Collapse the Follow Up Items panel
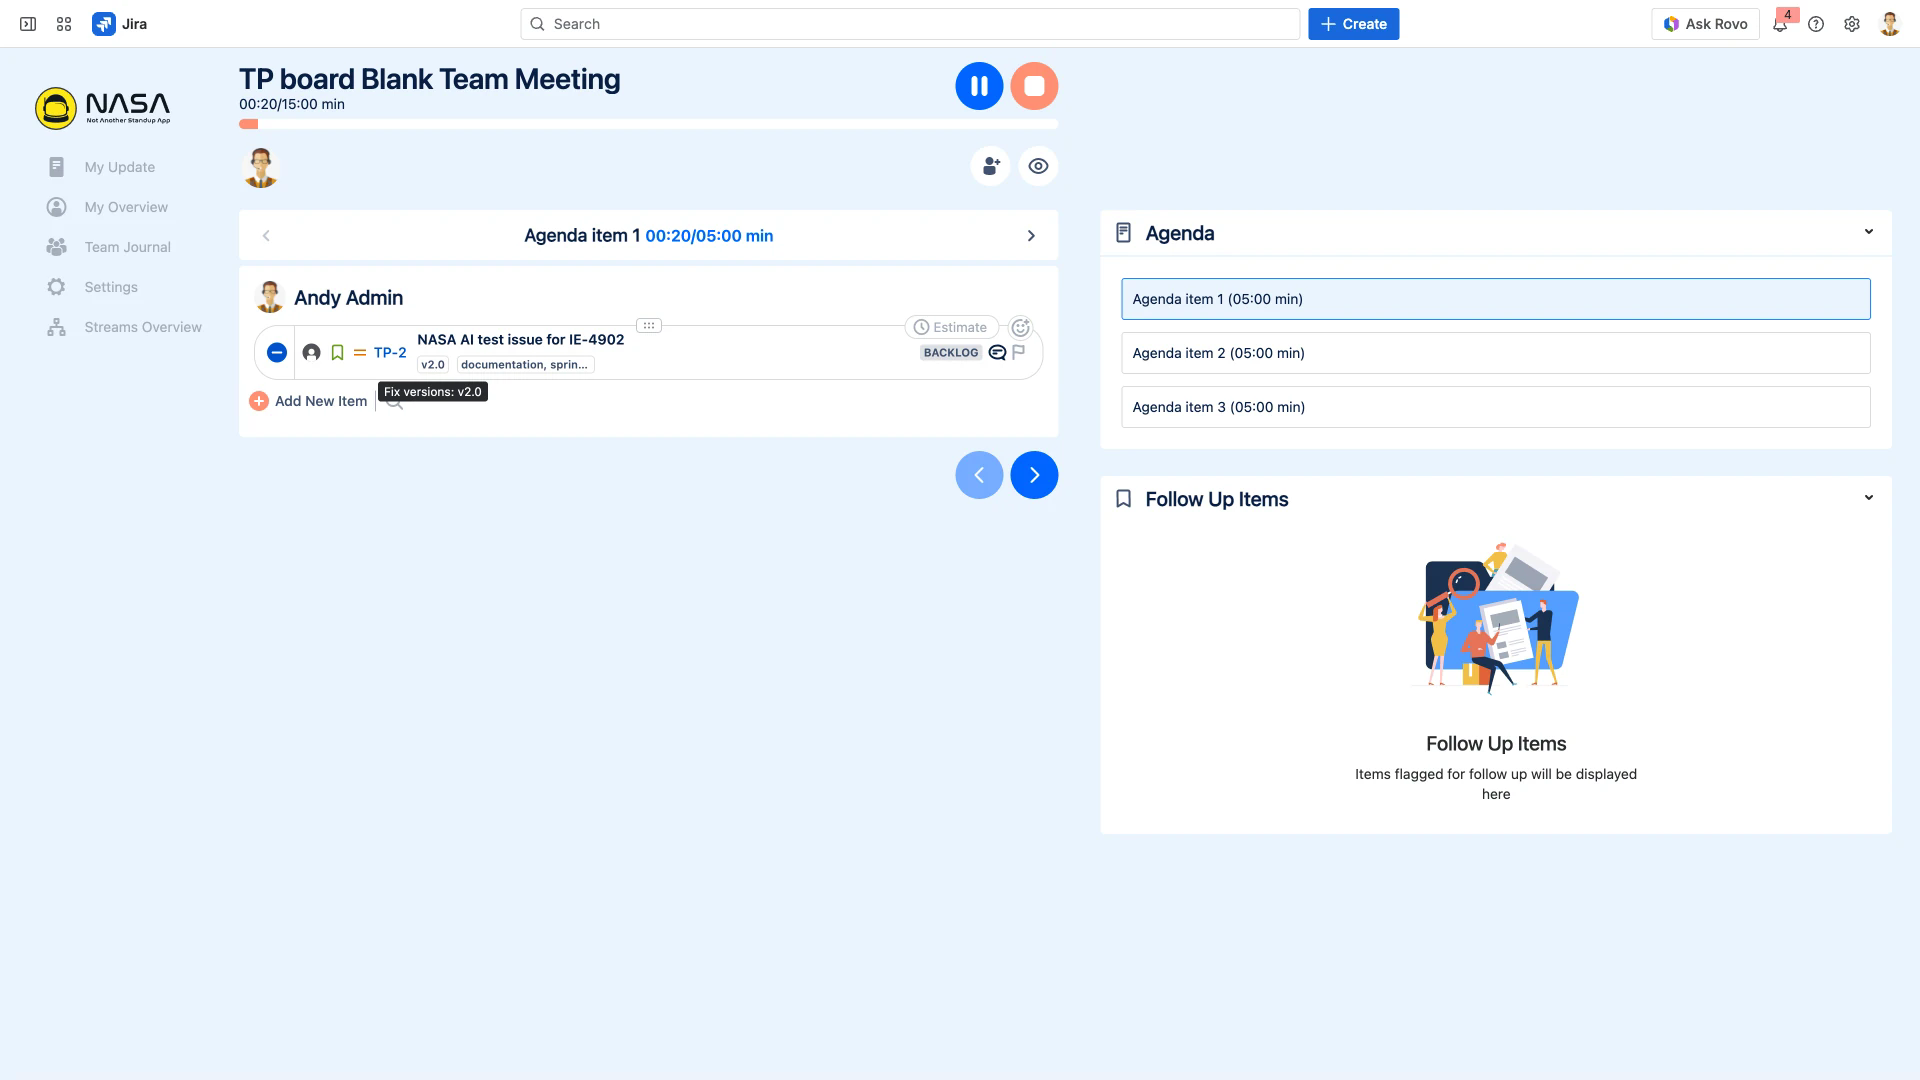The width and height of the screenshot is (1920, 1080). pyautogui.click(x=1868, y=498)
